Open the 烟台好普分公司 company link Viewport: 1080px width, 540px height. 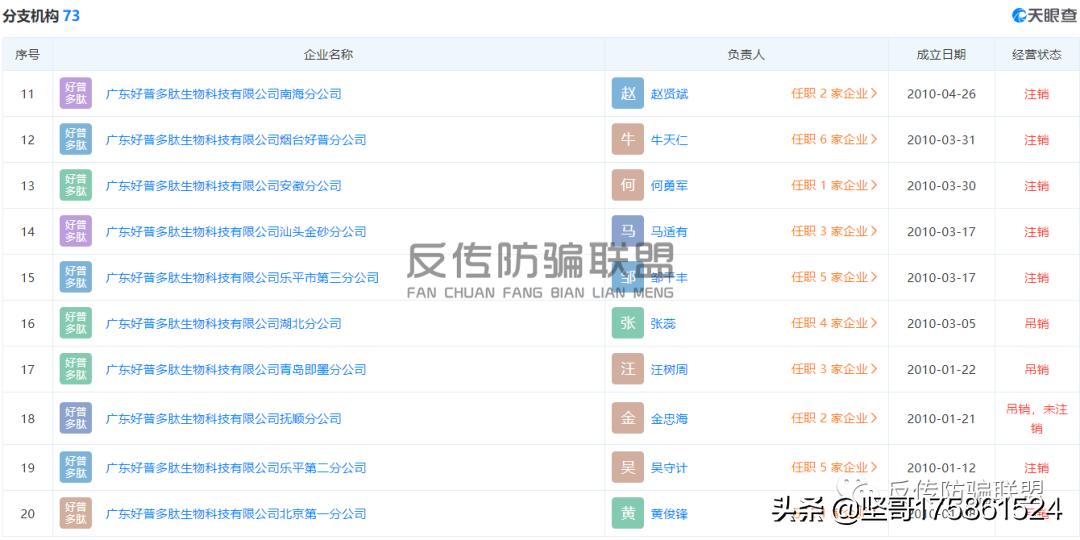point(236,140)
